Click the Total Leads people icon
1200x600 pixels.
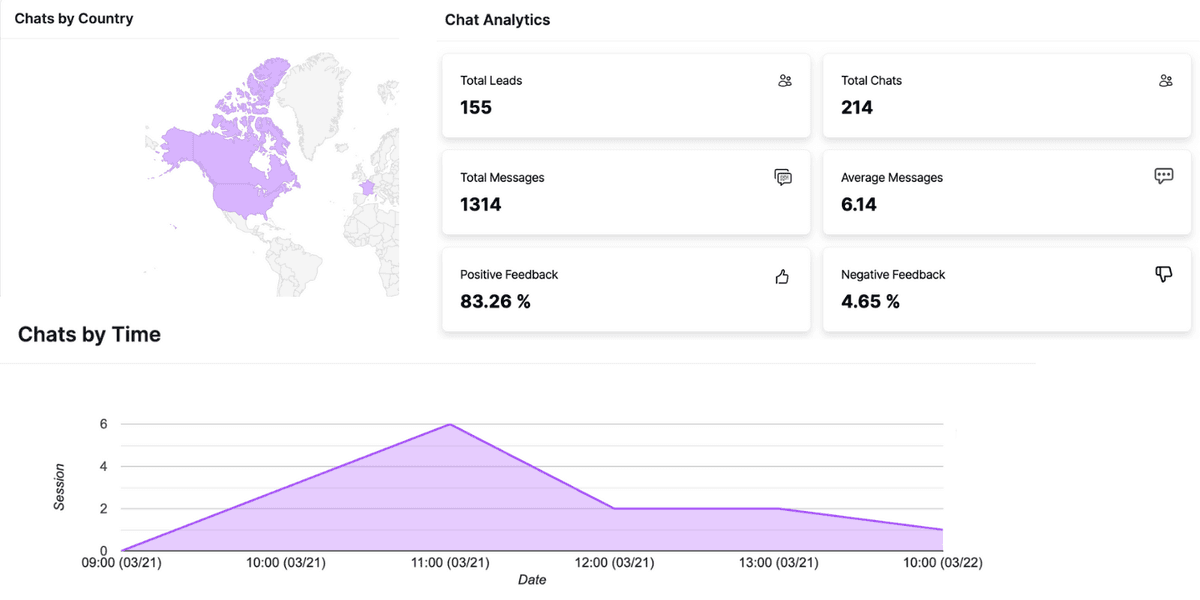pos(785,80)
